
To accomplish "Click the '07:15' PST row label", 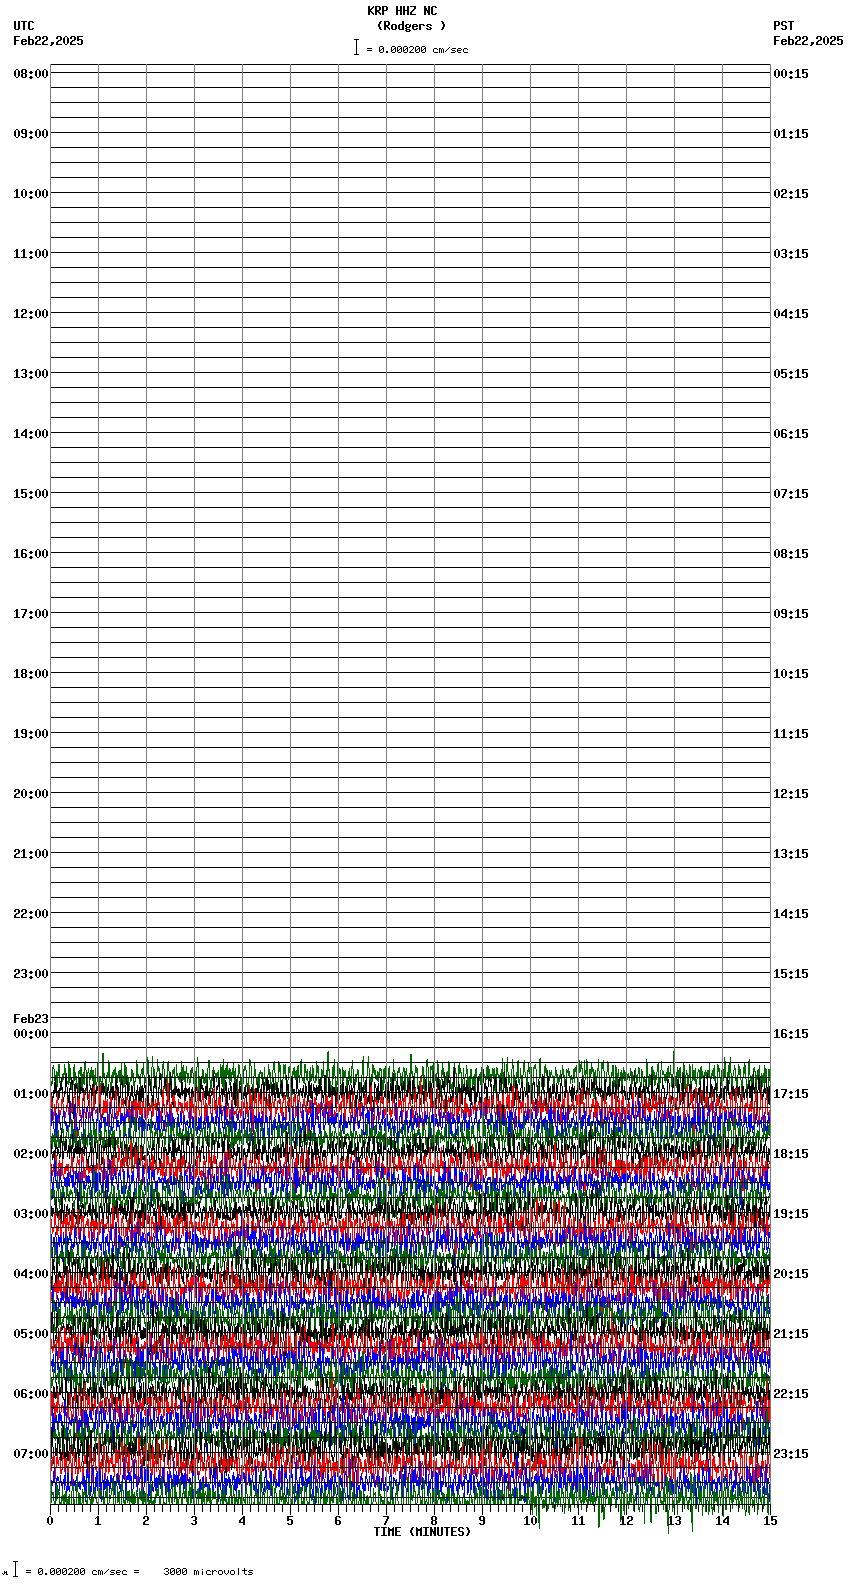I will click(791, 494).
